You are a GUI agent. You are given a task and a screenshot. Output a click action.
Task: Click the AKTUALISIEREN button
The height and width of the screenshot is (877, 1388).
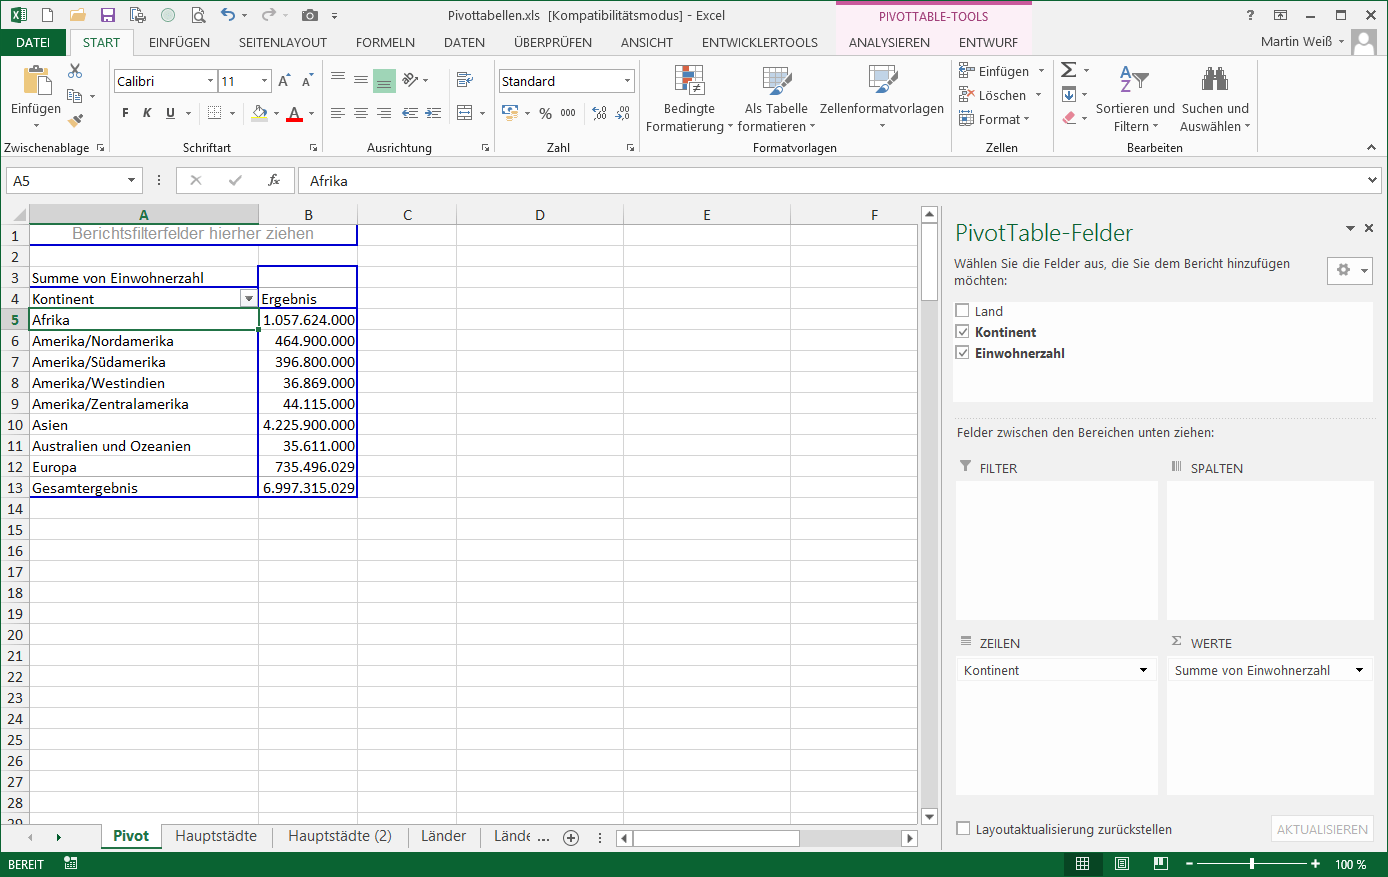(x=1321, y=828)
